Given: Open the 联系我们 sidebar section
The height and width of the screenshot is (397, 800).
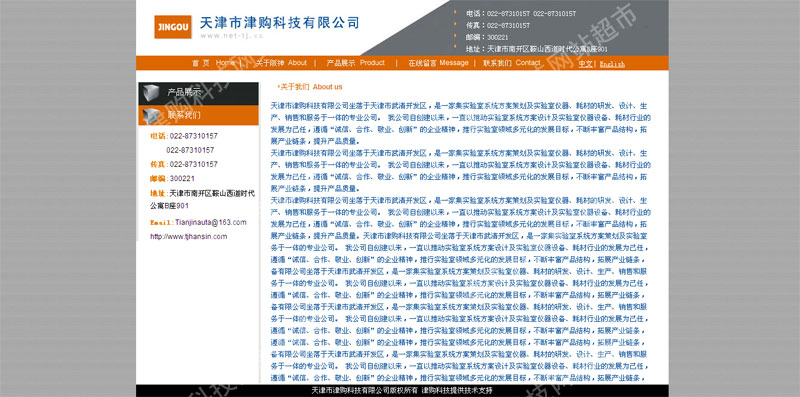Looking at the screenshot, I should (198, 115).
